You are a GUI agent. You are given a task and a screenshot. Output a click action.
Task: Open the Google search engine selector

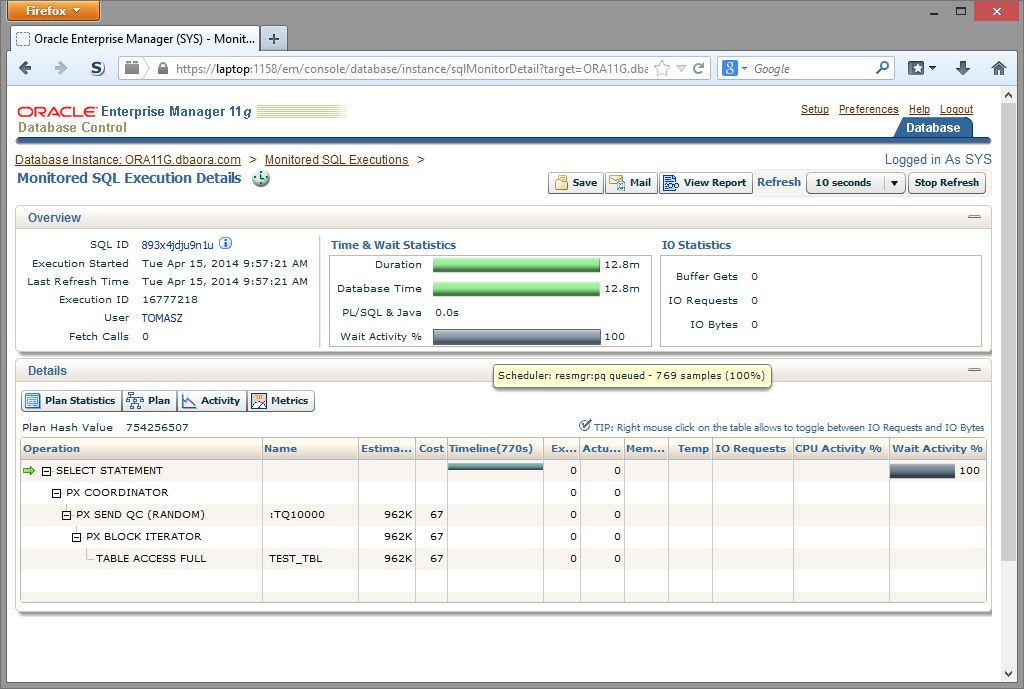pyautogui.click(x=735, y=68)
